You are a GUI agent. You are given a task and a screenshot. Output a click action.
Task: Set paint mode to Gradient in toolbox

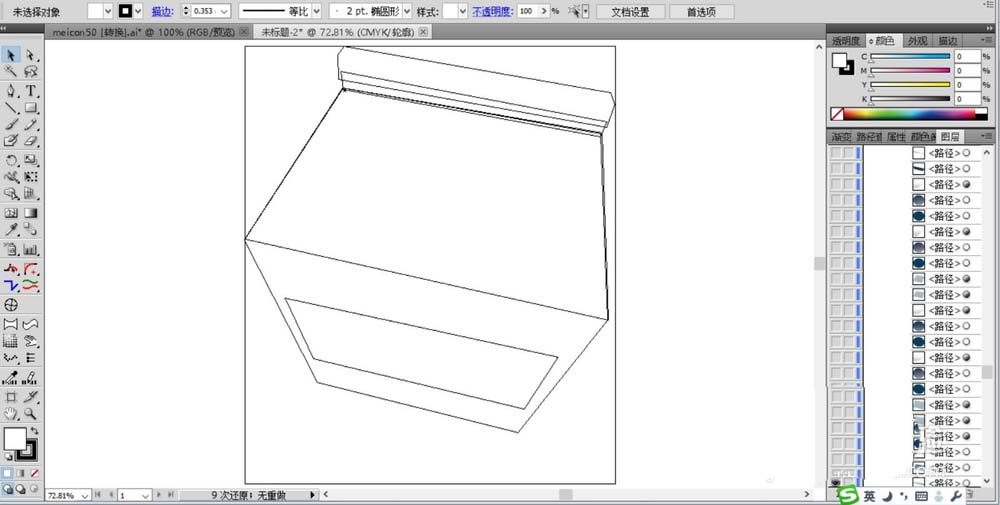tap(20, 474)
